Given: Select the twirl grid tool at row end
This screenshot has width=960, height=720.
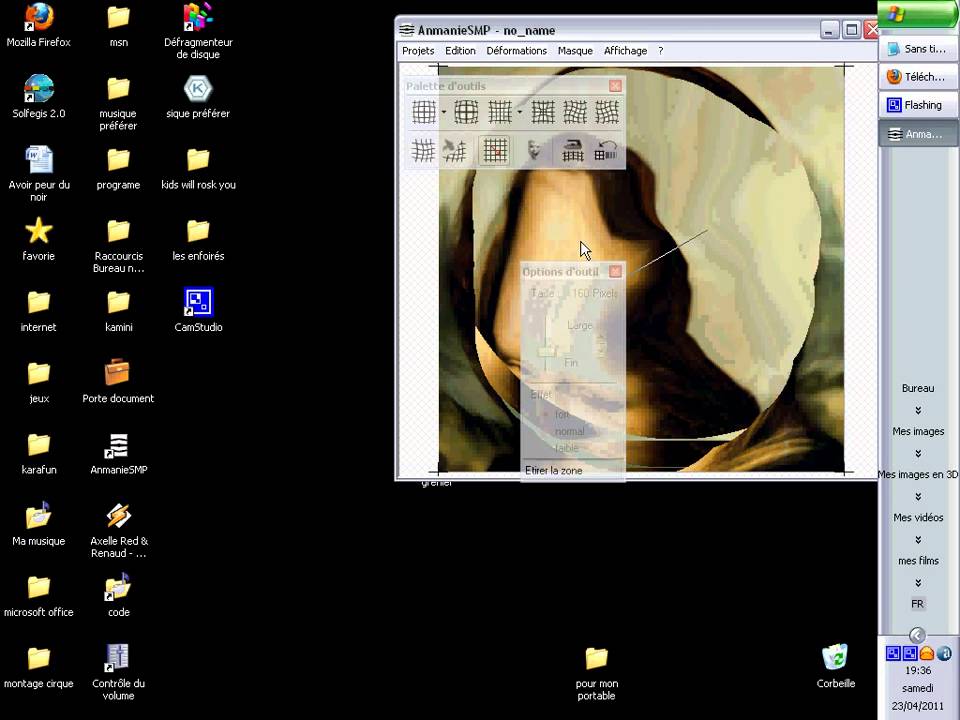Looking at the screenshot, I should [x=607, y=112].
